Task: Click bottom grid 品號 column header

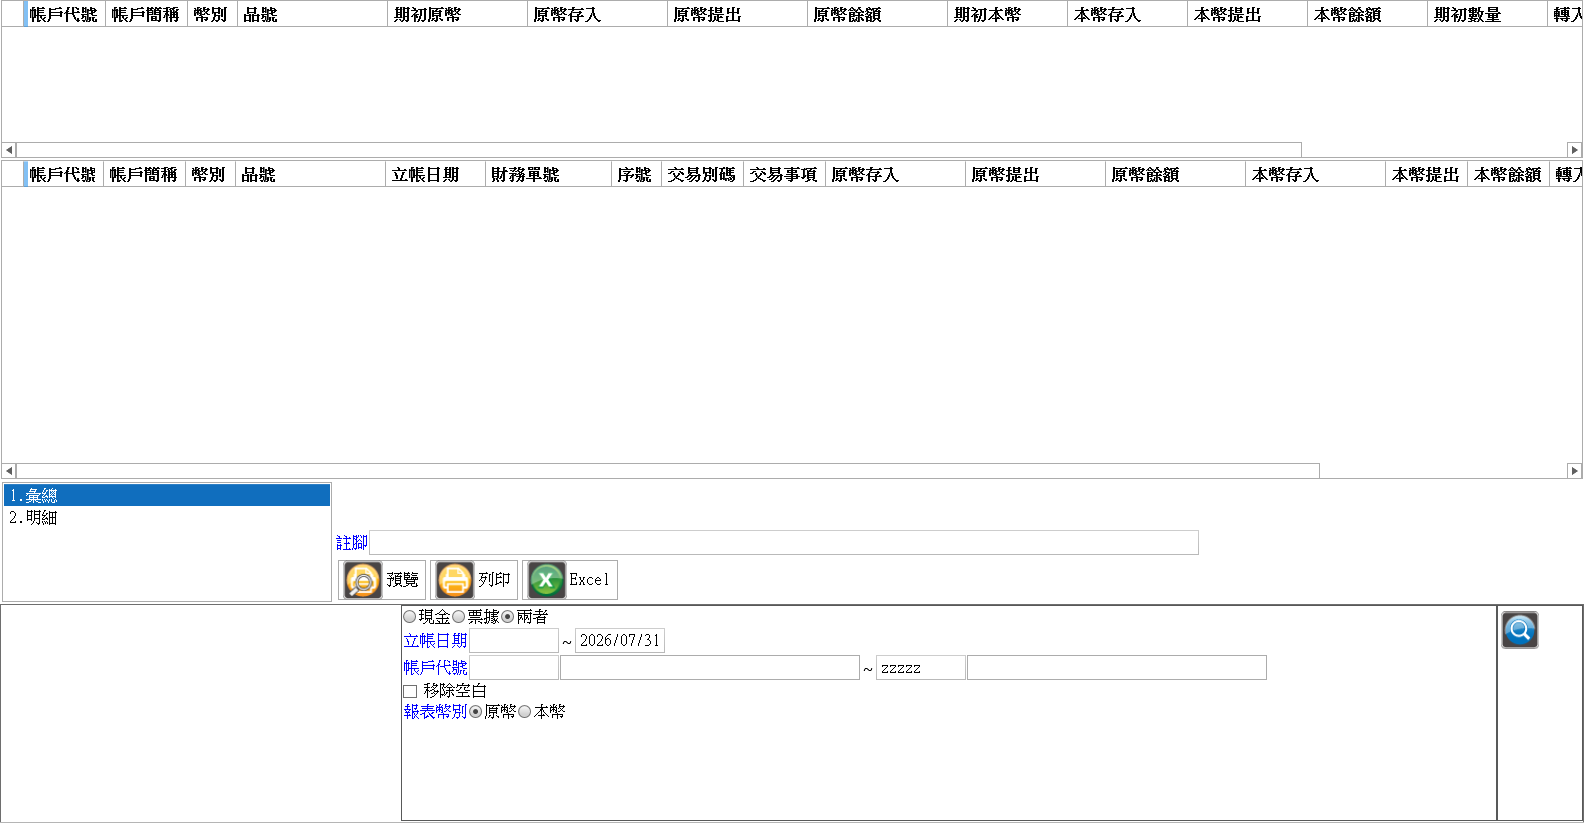Action: click(310, 175)
